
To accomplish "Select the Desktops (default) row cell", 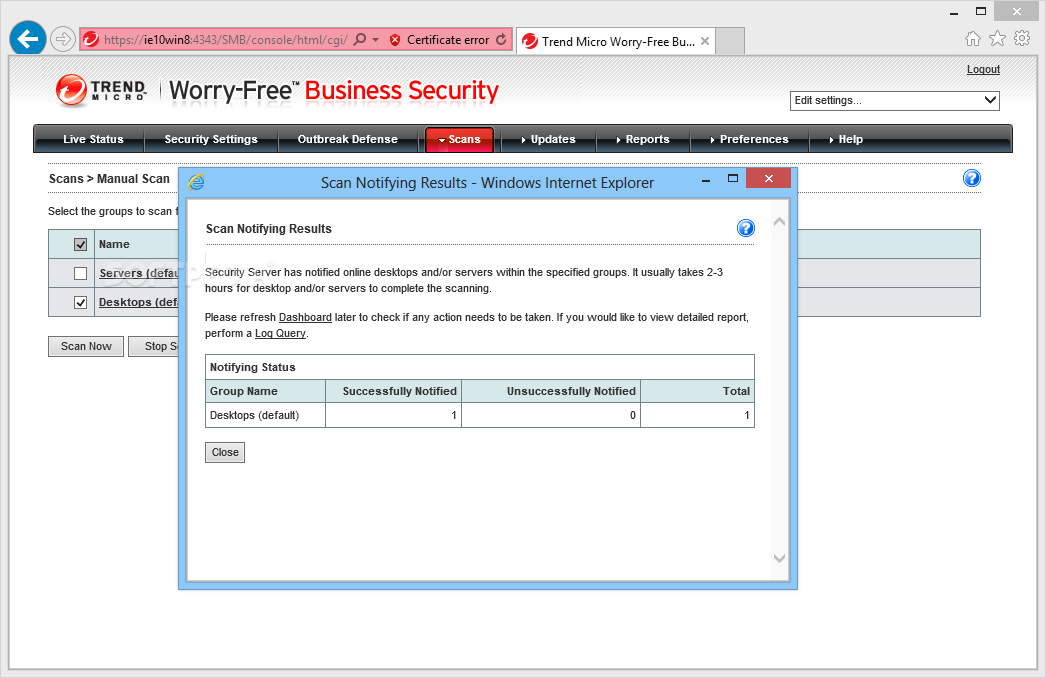I will click(x=266, y=415).
